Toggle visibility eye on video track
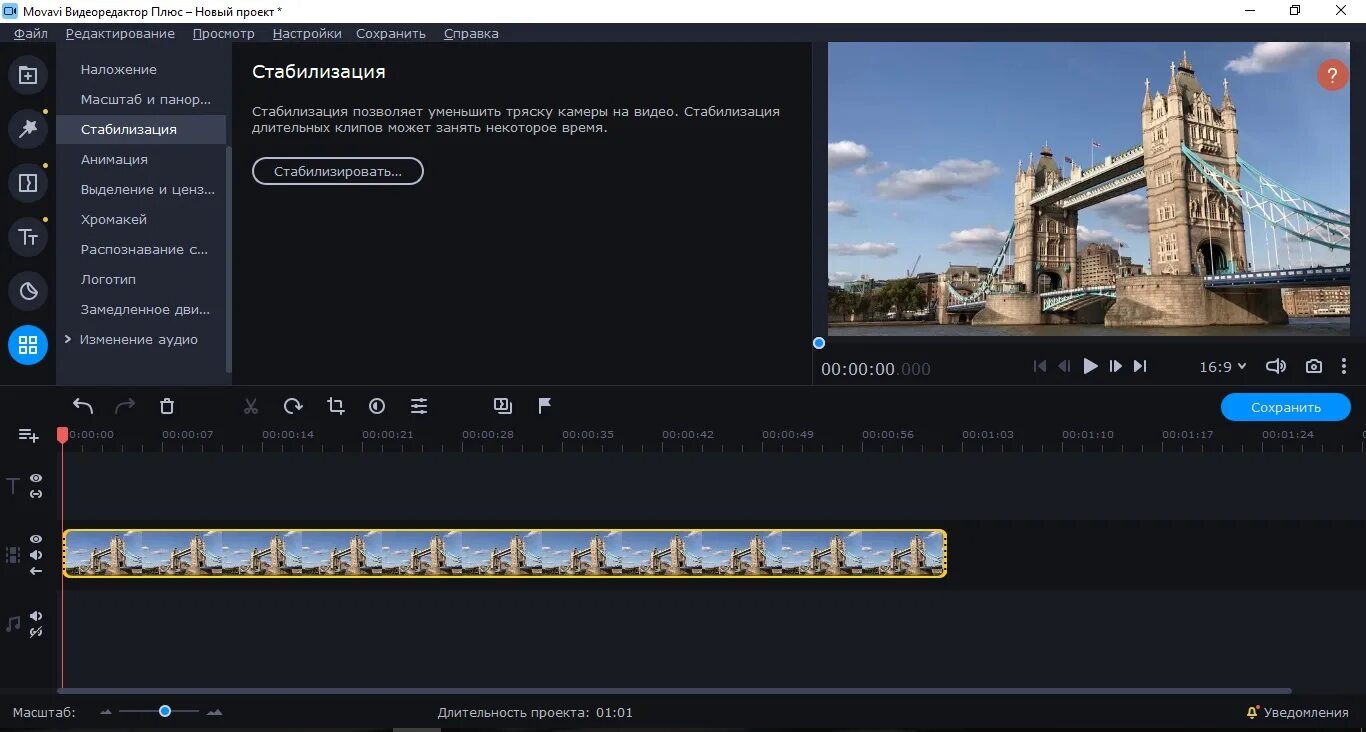The width and height of the screenshot is (1366, 732). coord(36,539)
